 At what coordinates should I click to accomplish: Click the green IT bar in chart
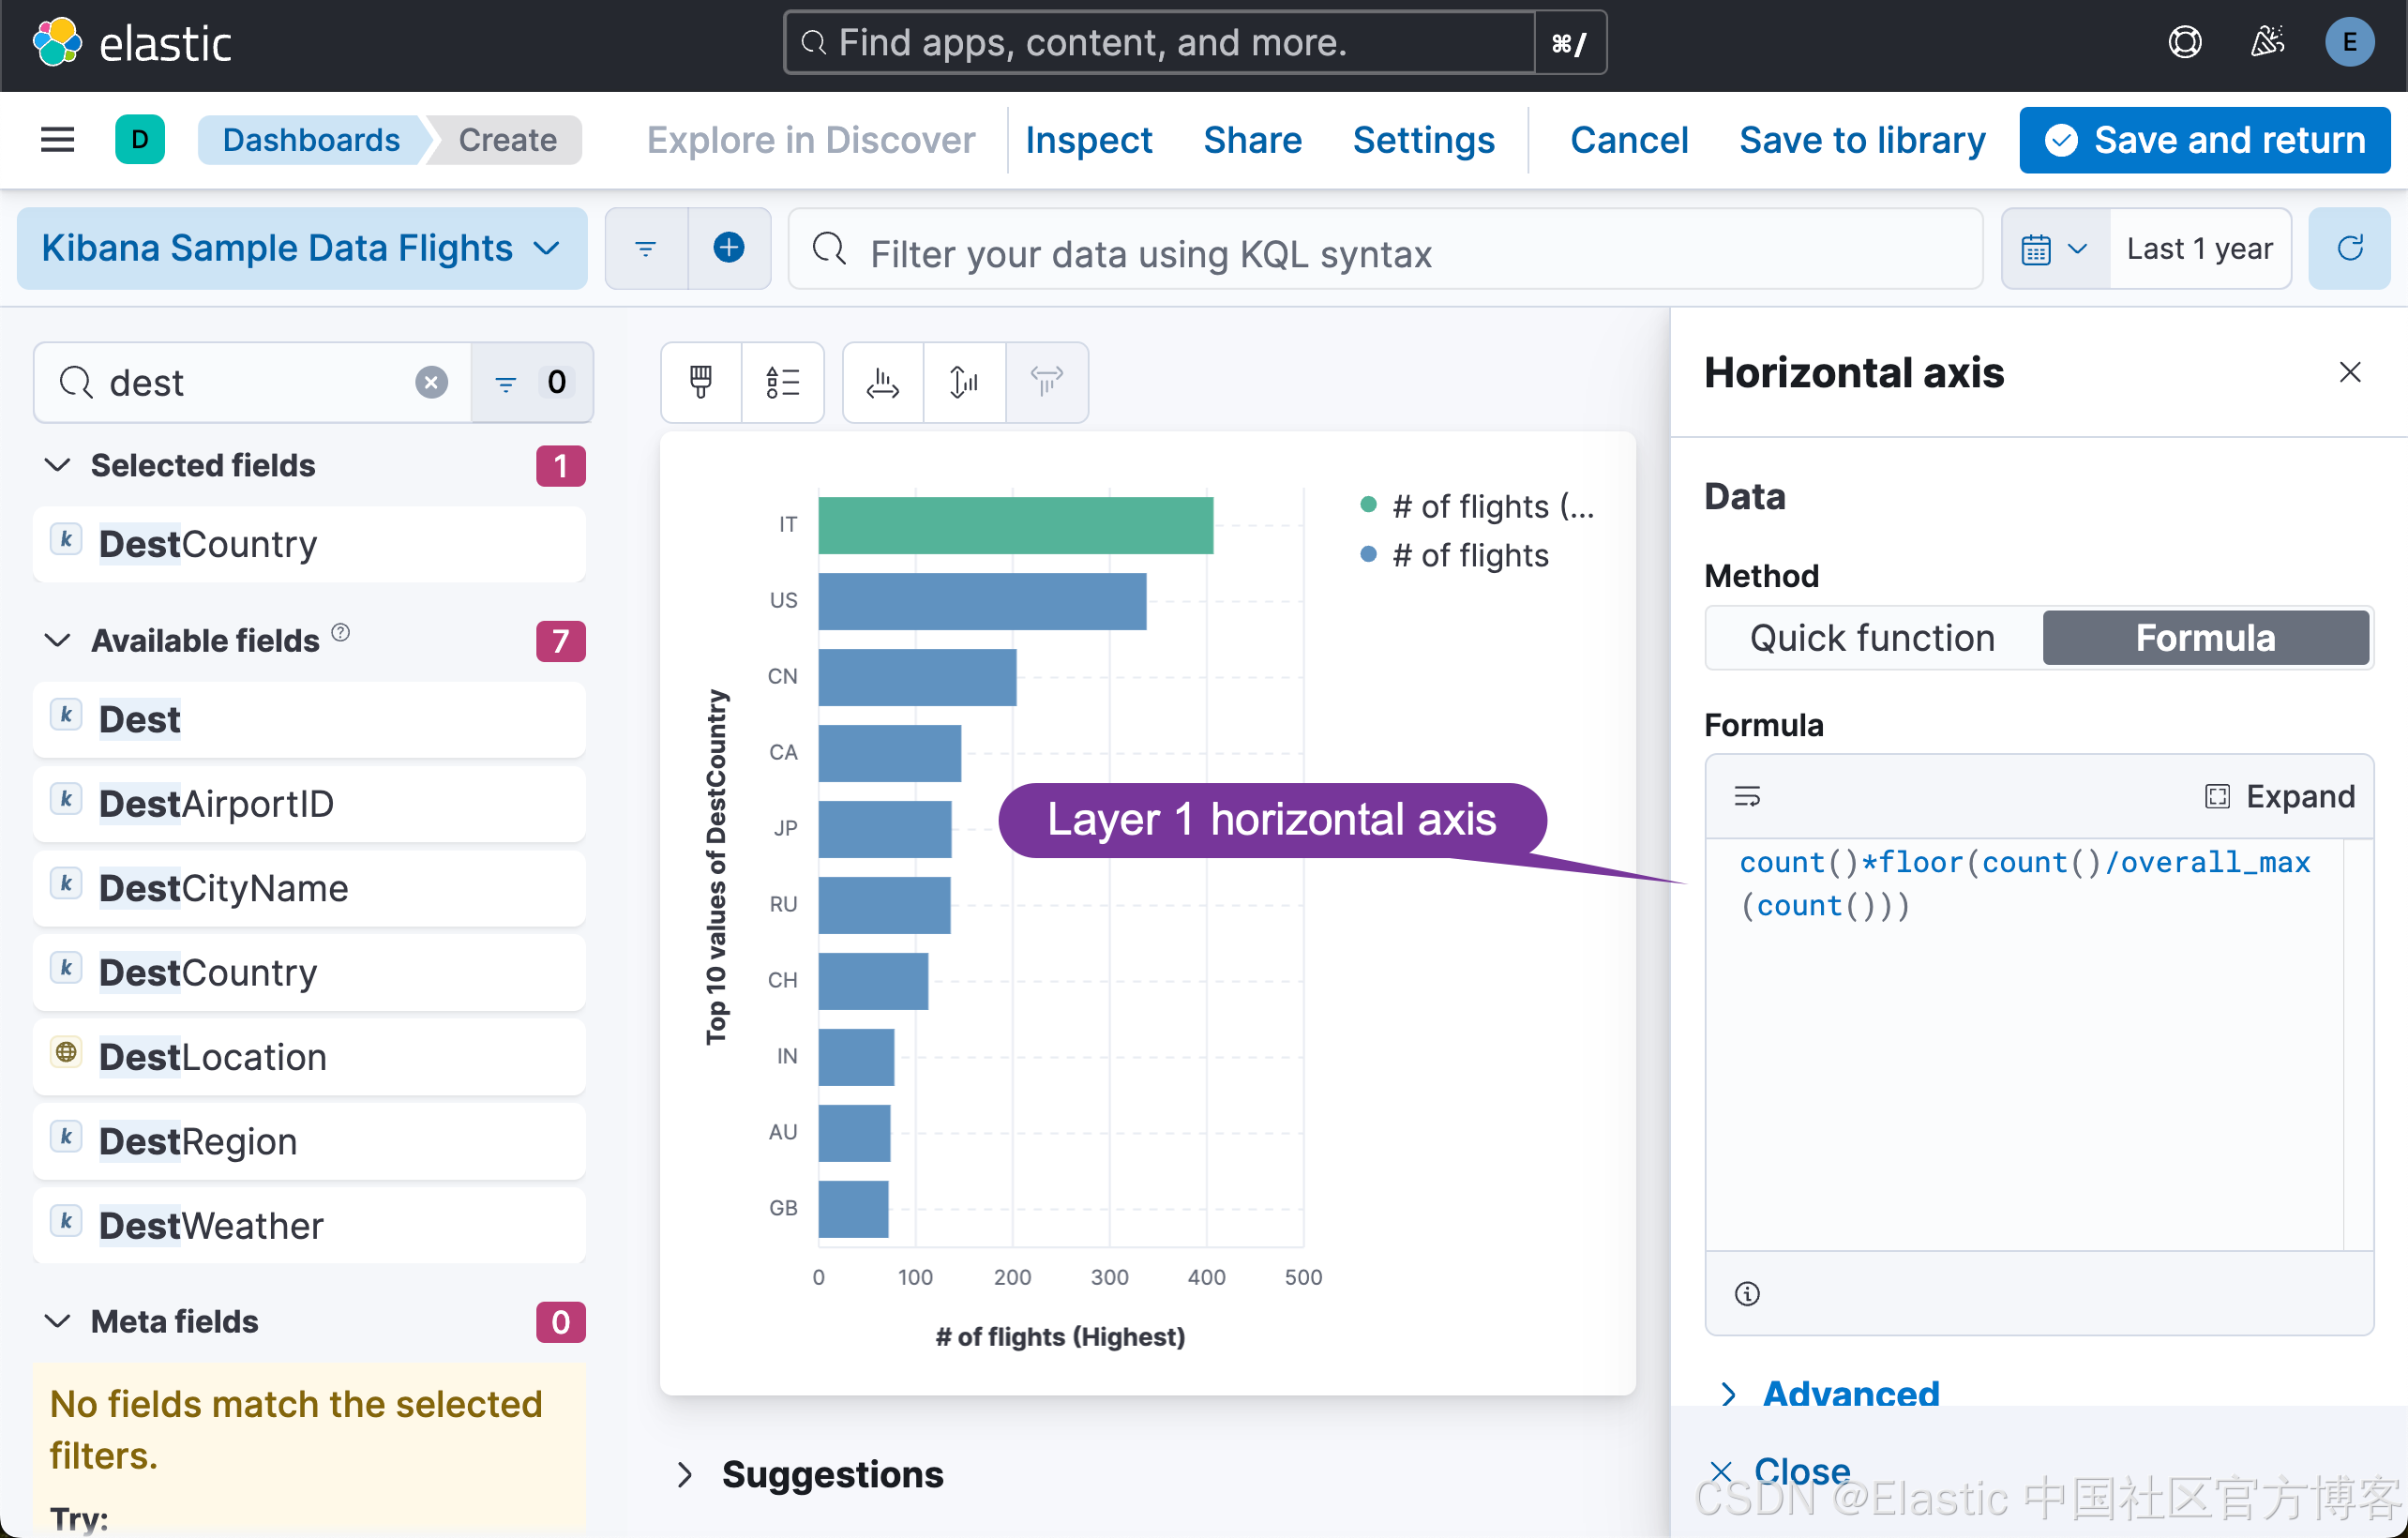[1015, 525]
